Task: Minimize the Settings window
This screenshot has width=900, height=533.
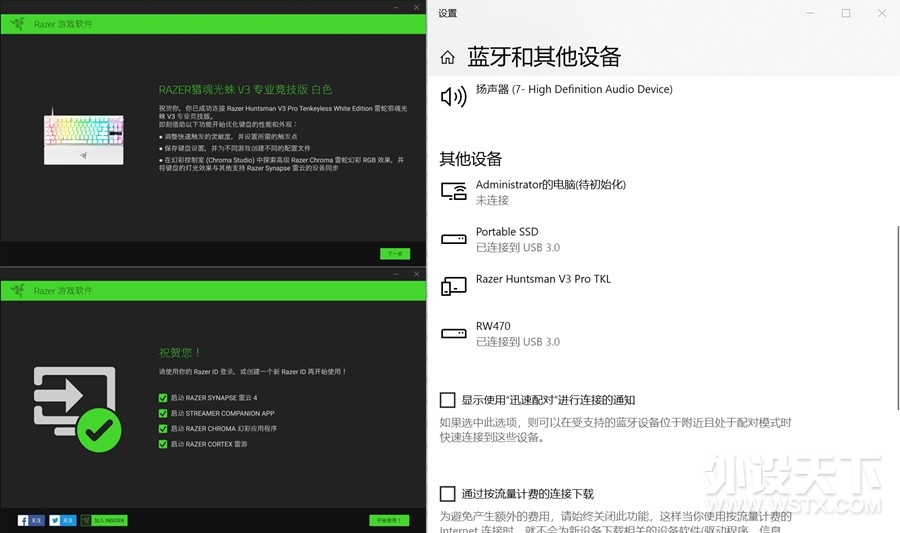Action: pyautogui.click(x=809, y=13)
